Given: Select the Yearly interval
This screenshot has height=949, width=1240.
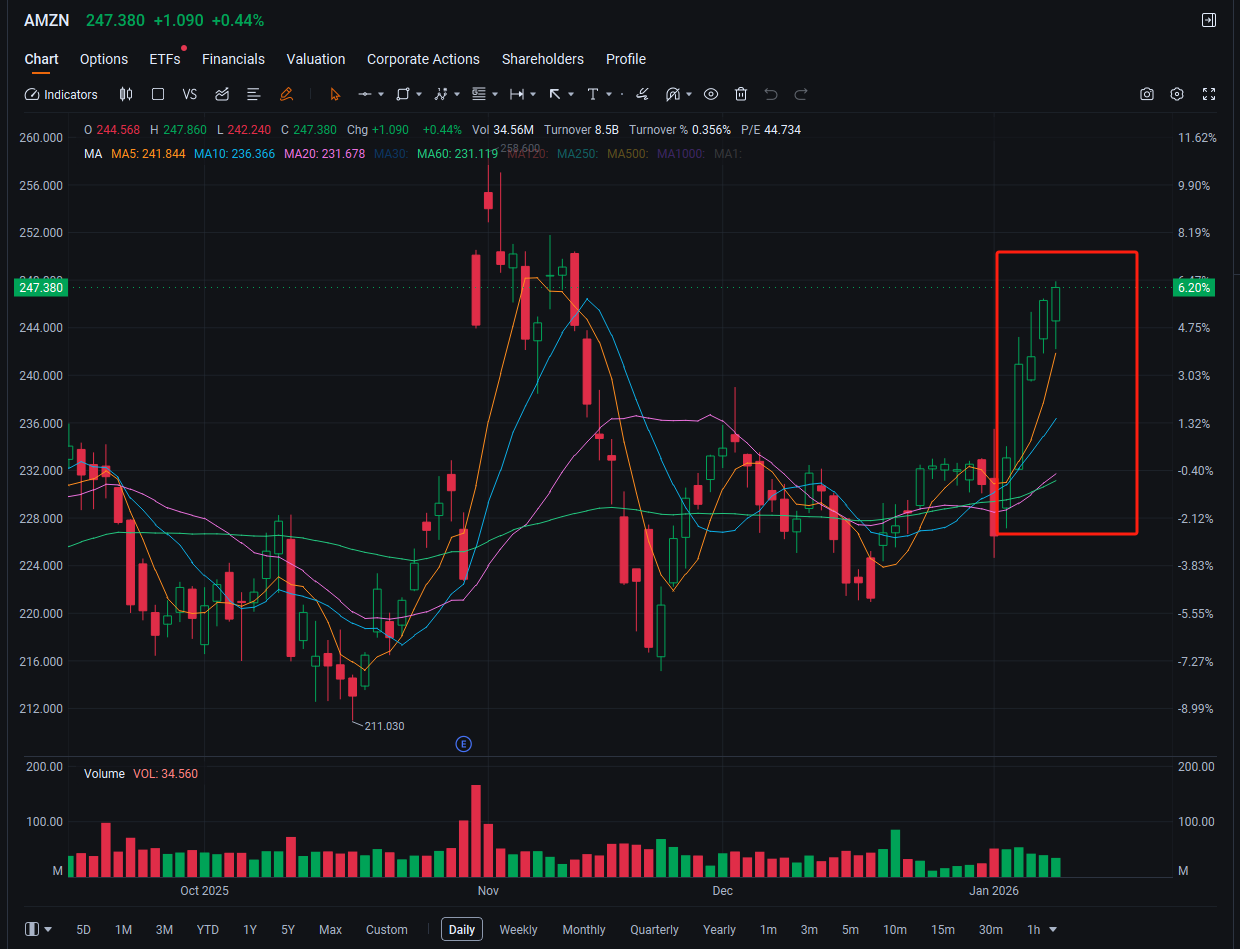Looking at the screenshot, I should coord(719,930).
